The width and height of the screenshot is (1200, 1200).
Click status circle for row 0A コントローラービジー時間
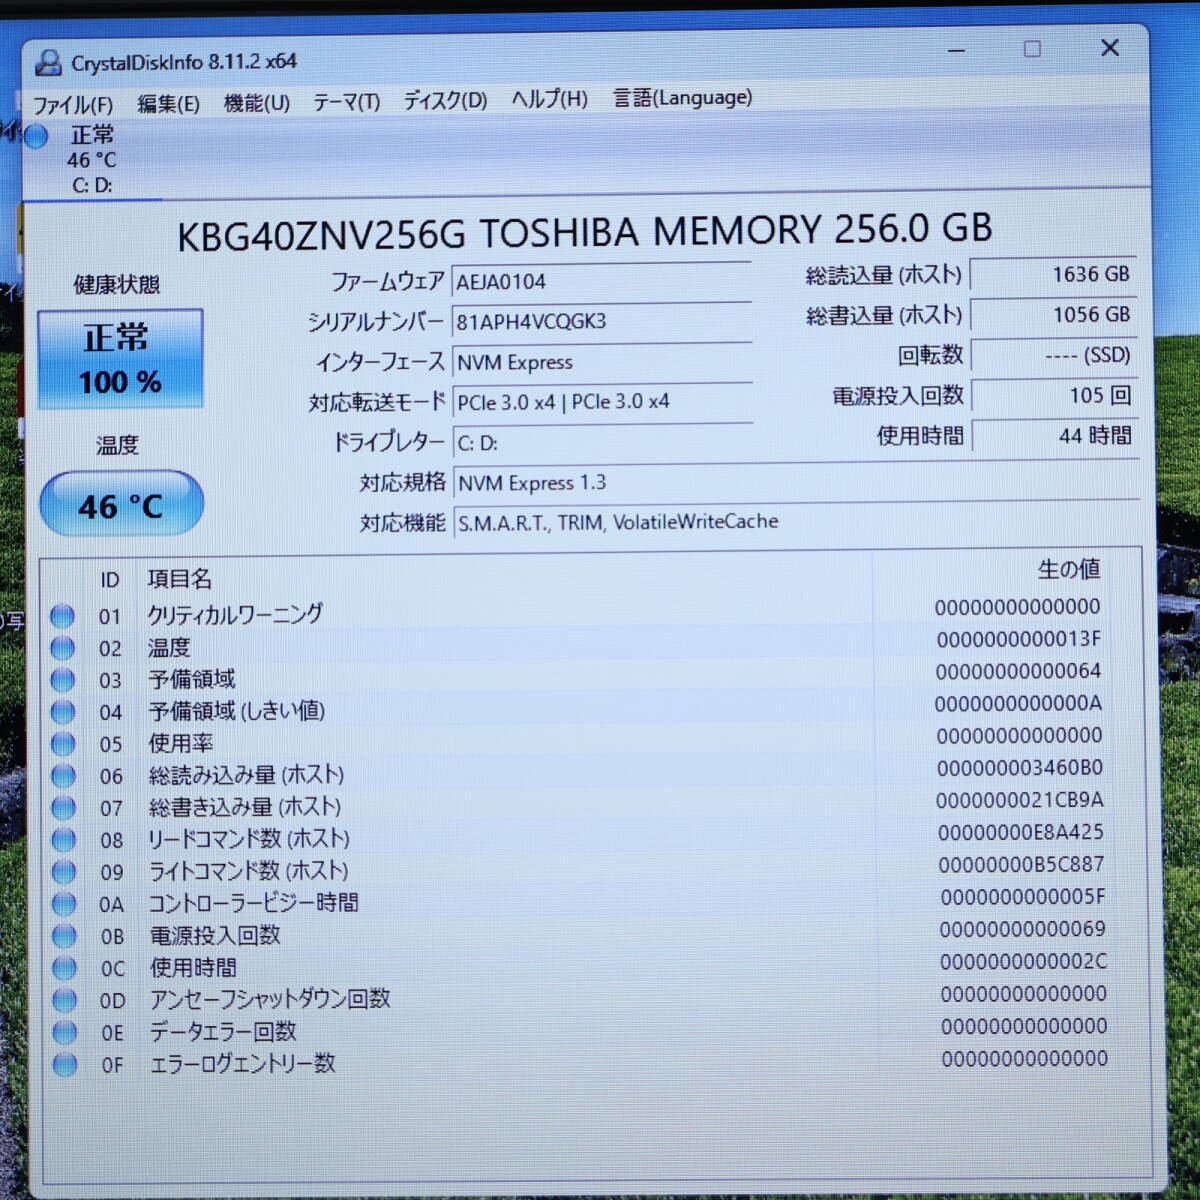pyautogui.click(x=64, y=904)
